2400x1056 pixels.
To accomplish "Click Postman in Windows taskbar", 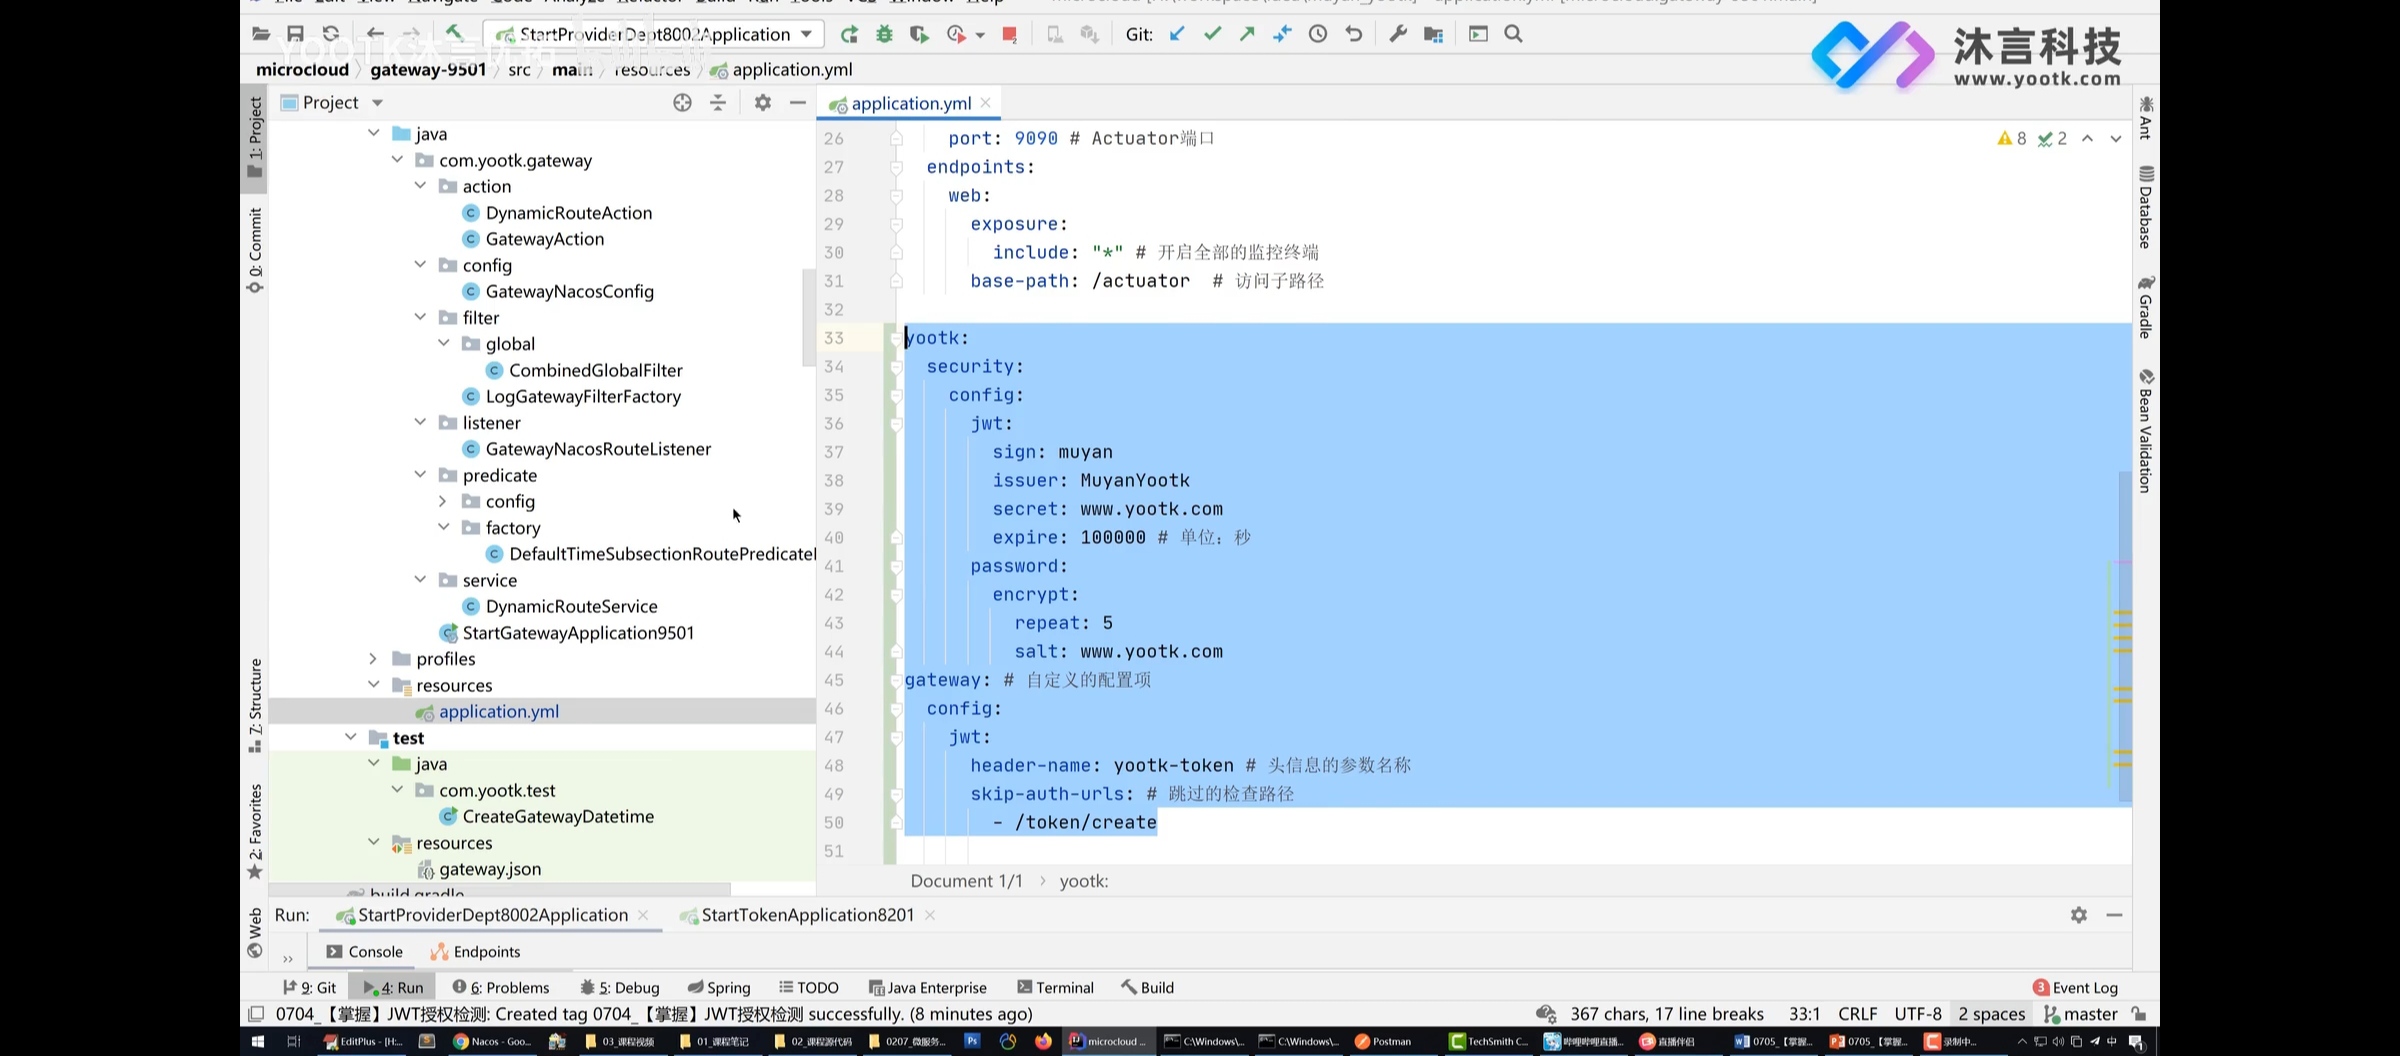I will coord(1382,1041).
